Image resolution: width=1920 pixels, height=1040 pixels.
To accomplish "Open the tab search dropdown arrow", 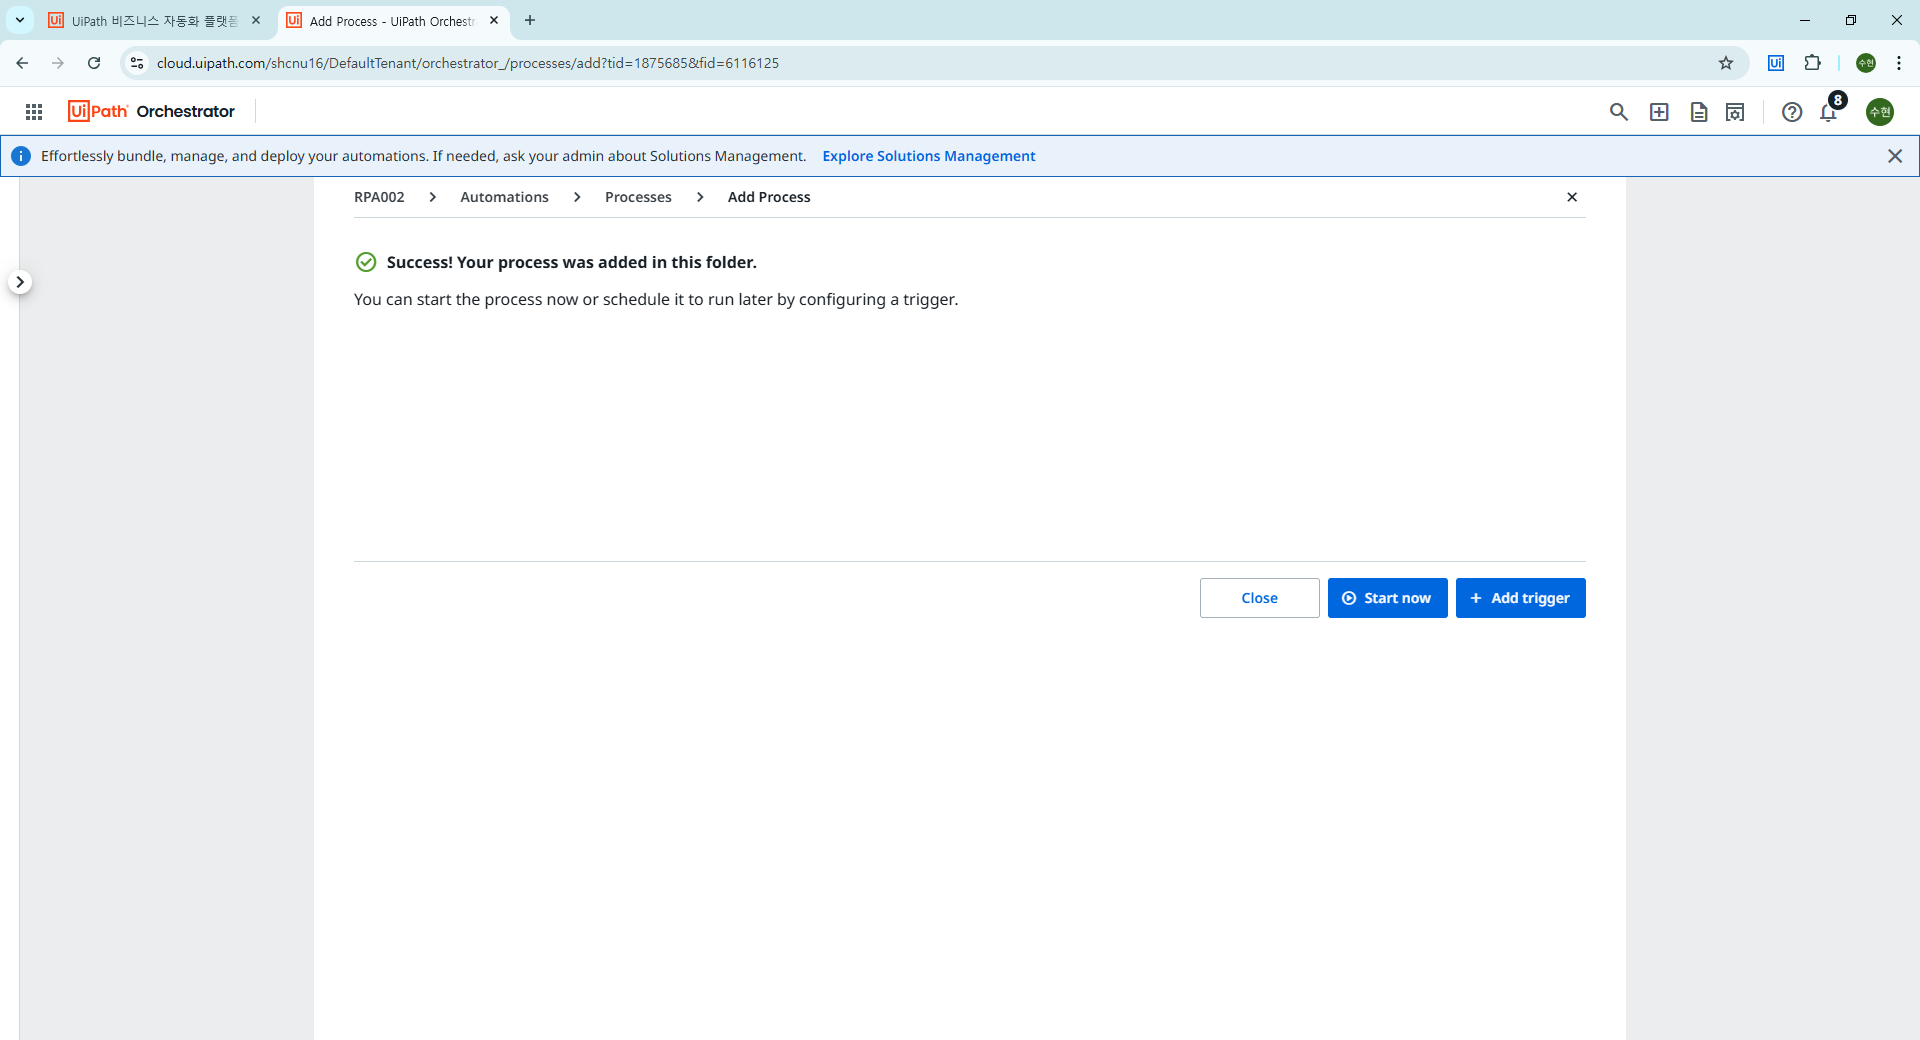I will pyautogui.click(x=20, y=20).
